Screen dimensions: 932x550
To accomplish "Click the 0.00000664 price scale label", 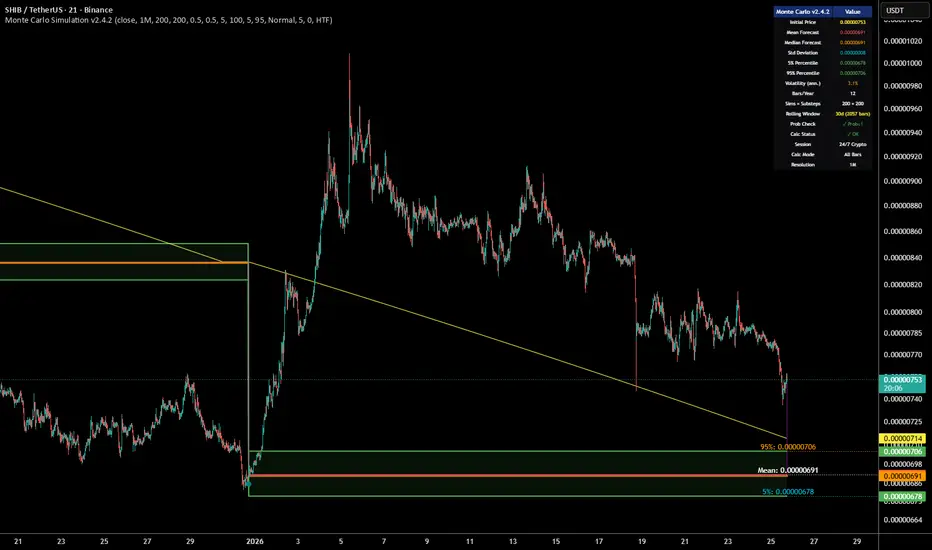I will pos(902,520).
